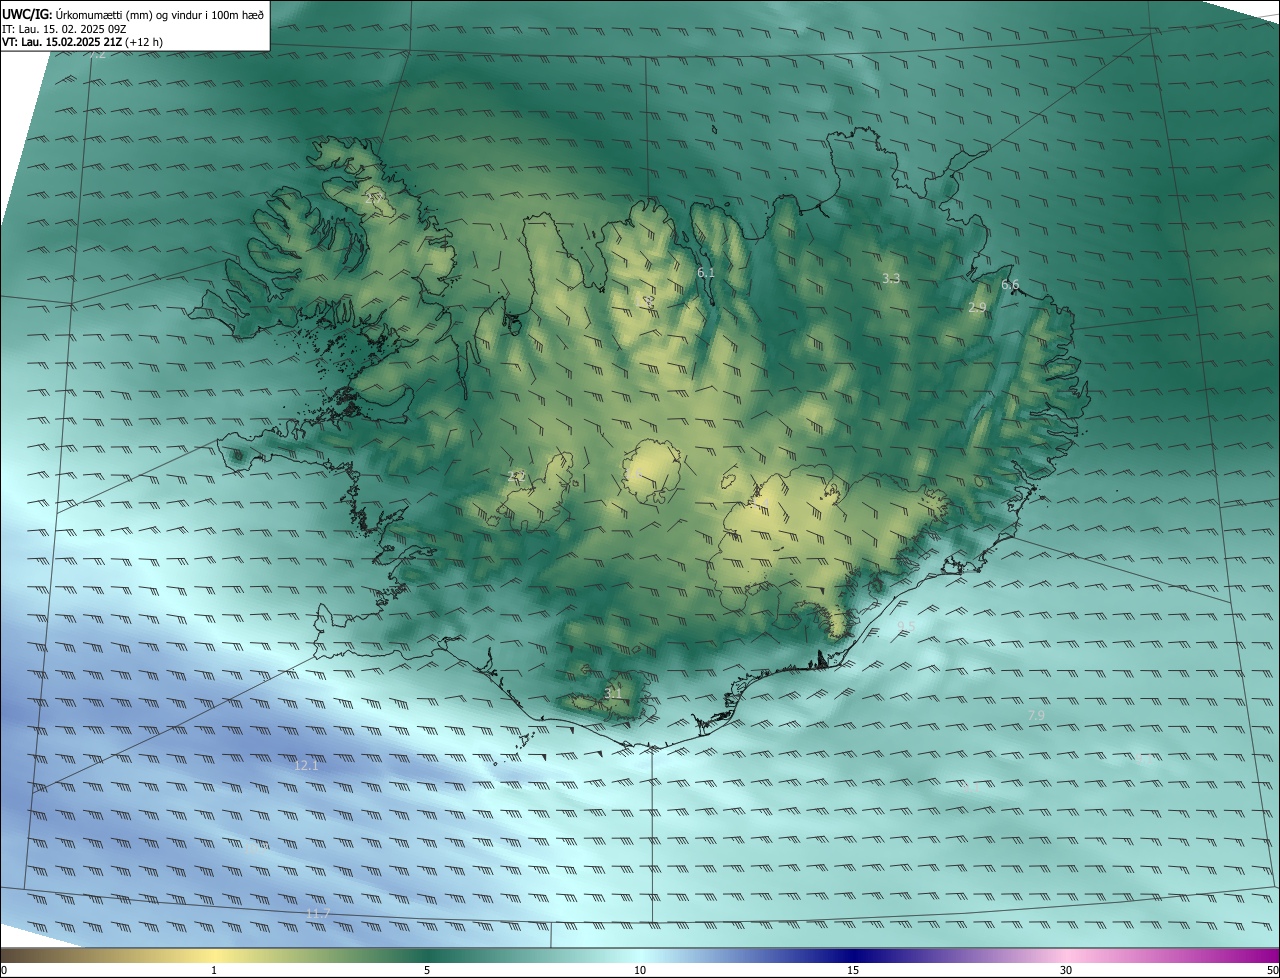
Task: Click the 12.1 value over the ocean
Action: coord(306,765)
